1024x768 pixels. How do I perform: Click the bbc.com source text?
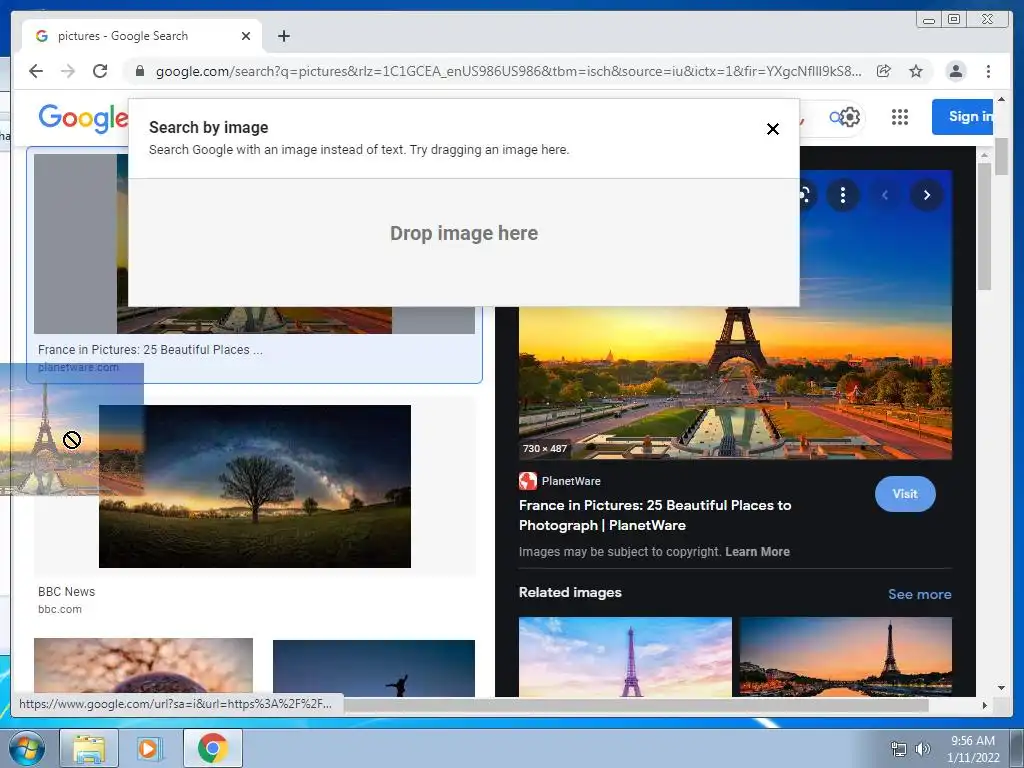coord(59,609)
